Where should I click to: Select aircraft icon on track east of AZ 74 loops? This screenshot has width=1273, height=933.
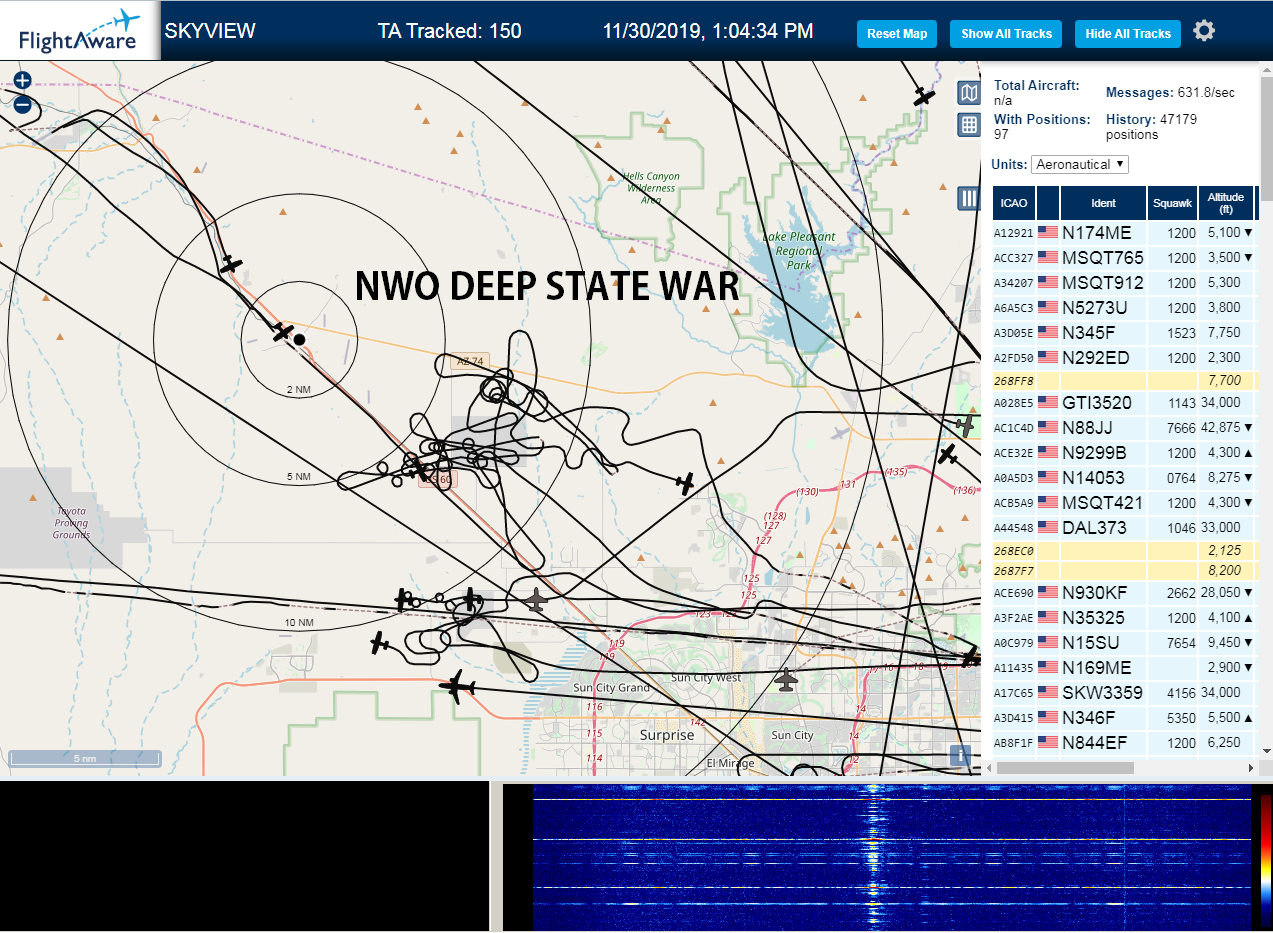point(684,484)
